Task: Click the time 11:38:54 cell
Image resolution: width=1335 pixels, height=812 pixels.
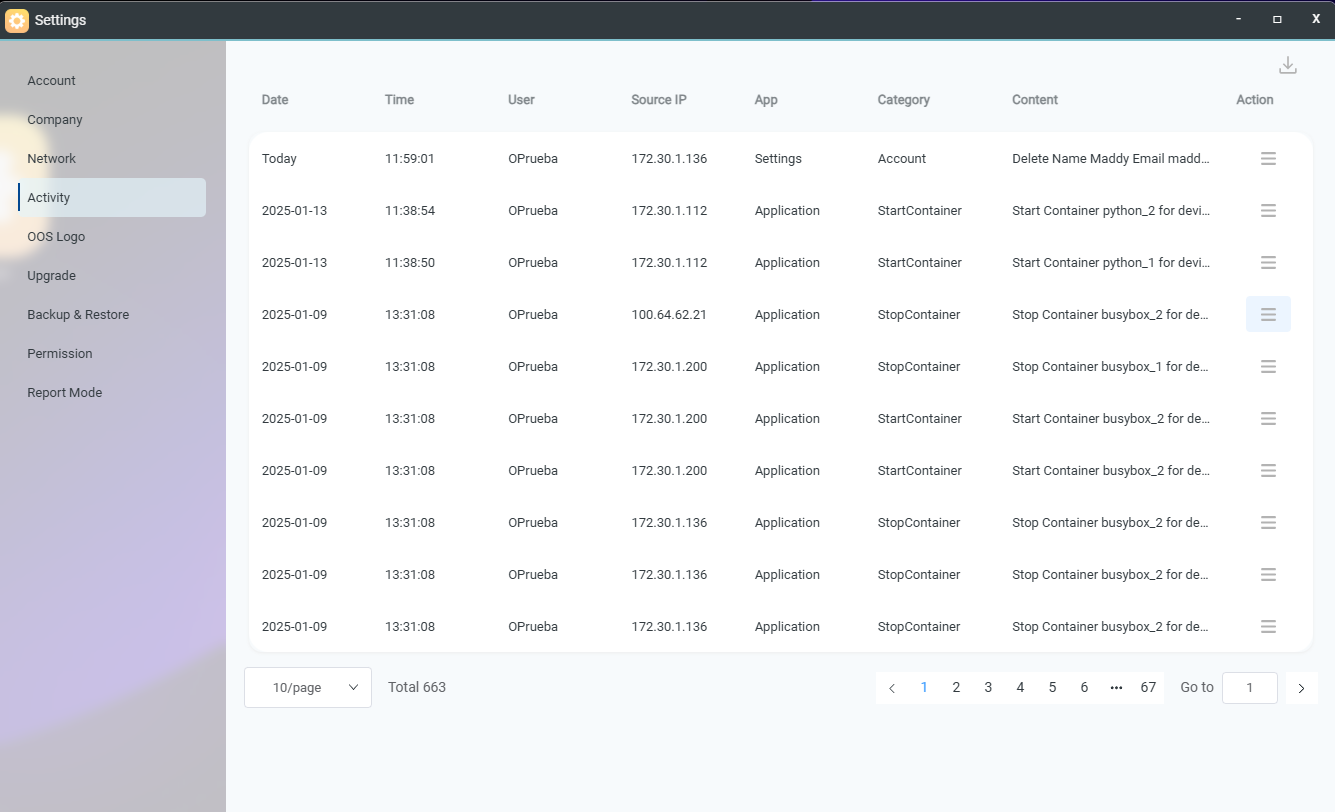Action: 410,210
